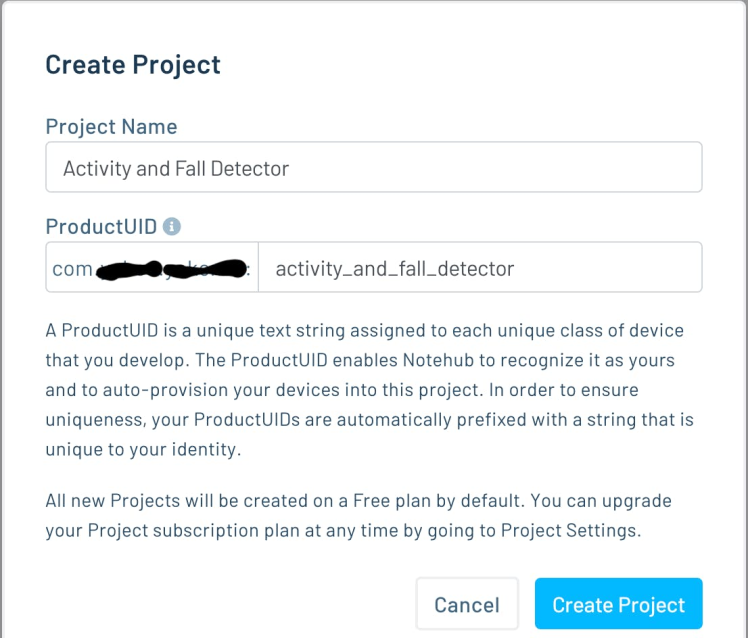
Task: Click the note about new Projects' subscription plan
Action: pos(358,515)
